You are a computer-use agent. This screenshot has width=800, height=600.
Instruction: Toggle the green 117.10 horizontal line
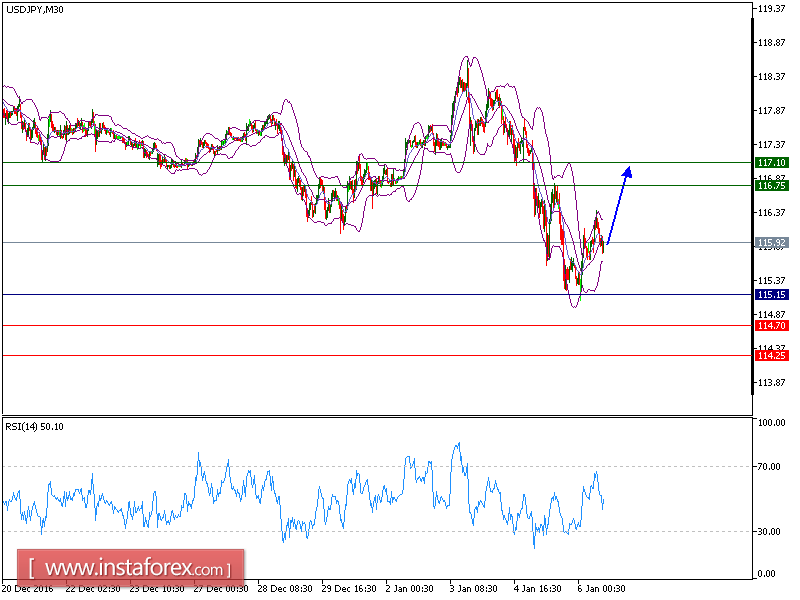(300, 161)
